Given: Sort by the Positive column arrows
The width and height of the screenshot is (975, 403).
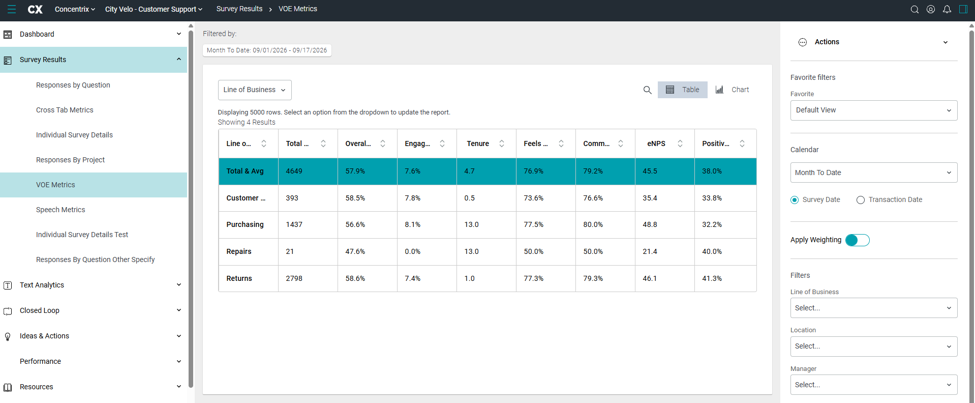Looking at the screenshot, I should click(742, 144).
